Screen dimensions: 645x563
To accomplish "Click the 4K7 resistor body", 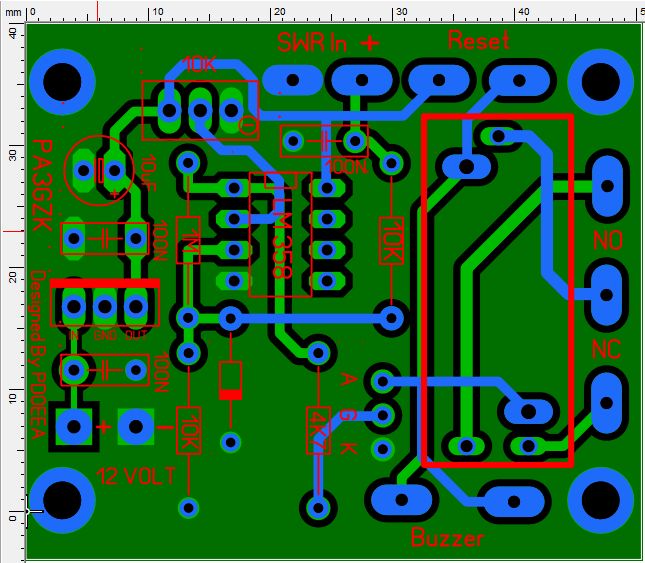I will (x=318, y=431).
